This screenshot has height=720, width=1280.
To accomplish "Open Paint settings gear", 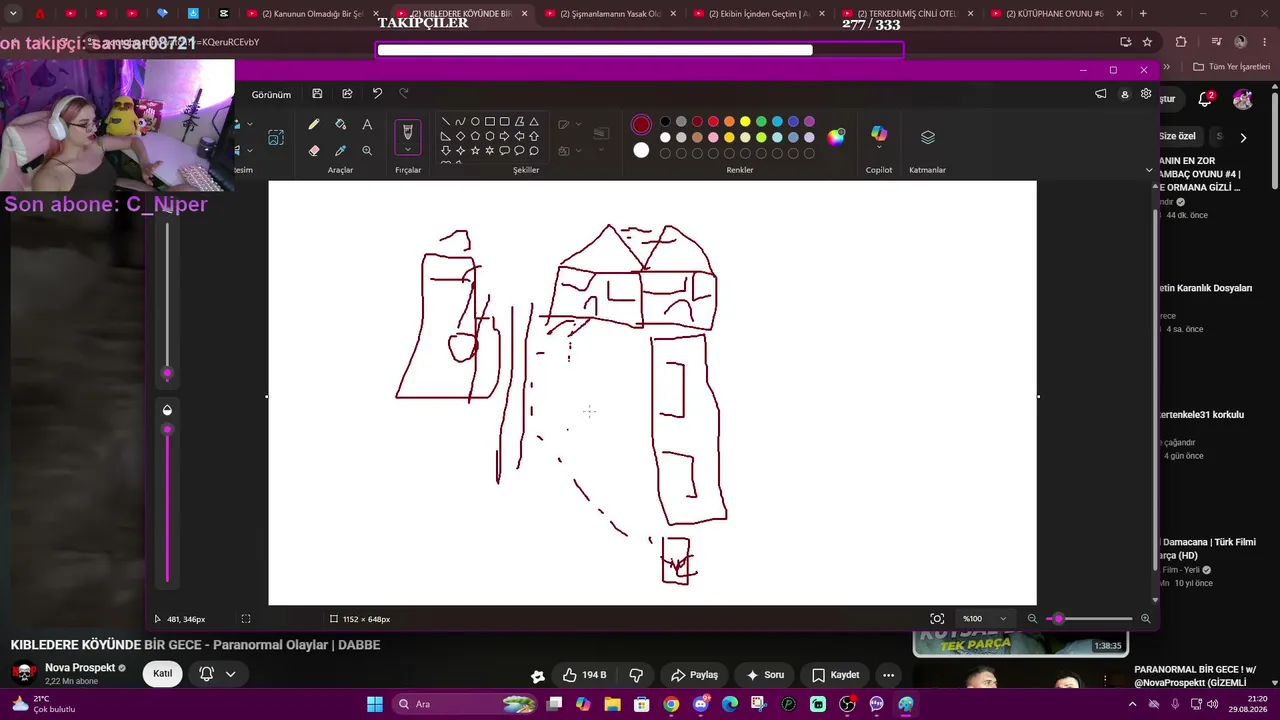I will pos(1146,94).
